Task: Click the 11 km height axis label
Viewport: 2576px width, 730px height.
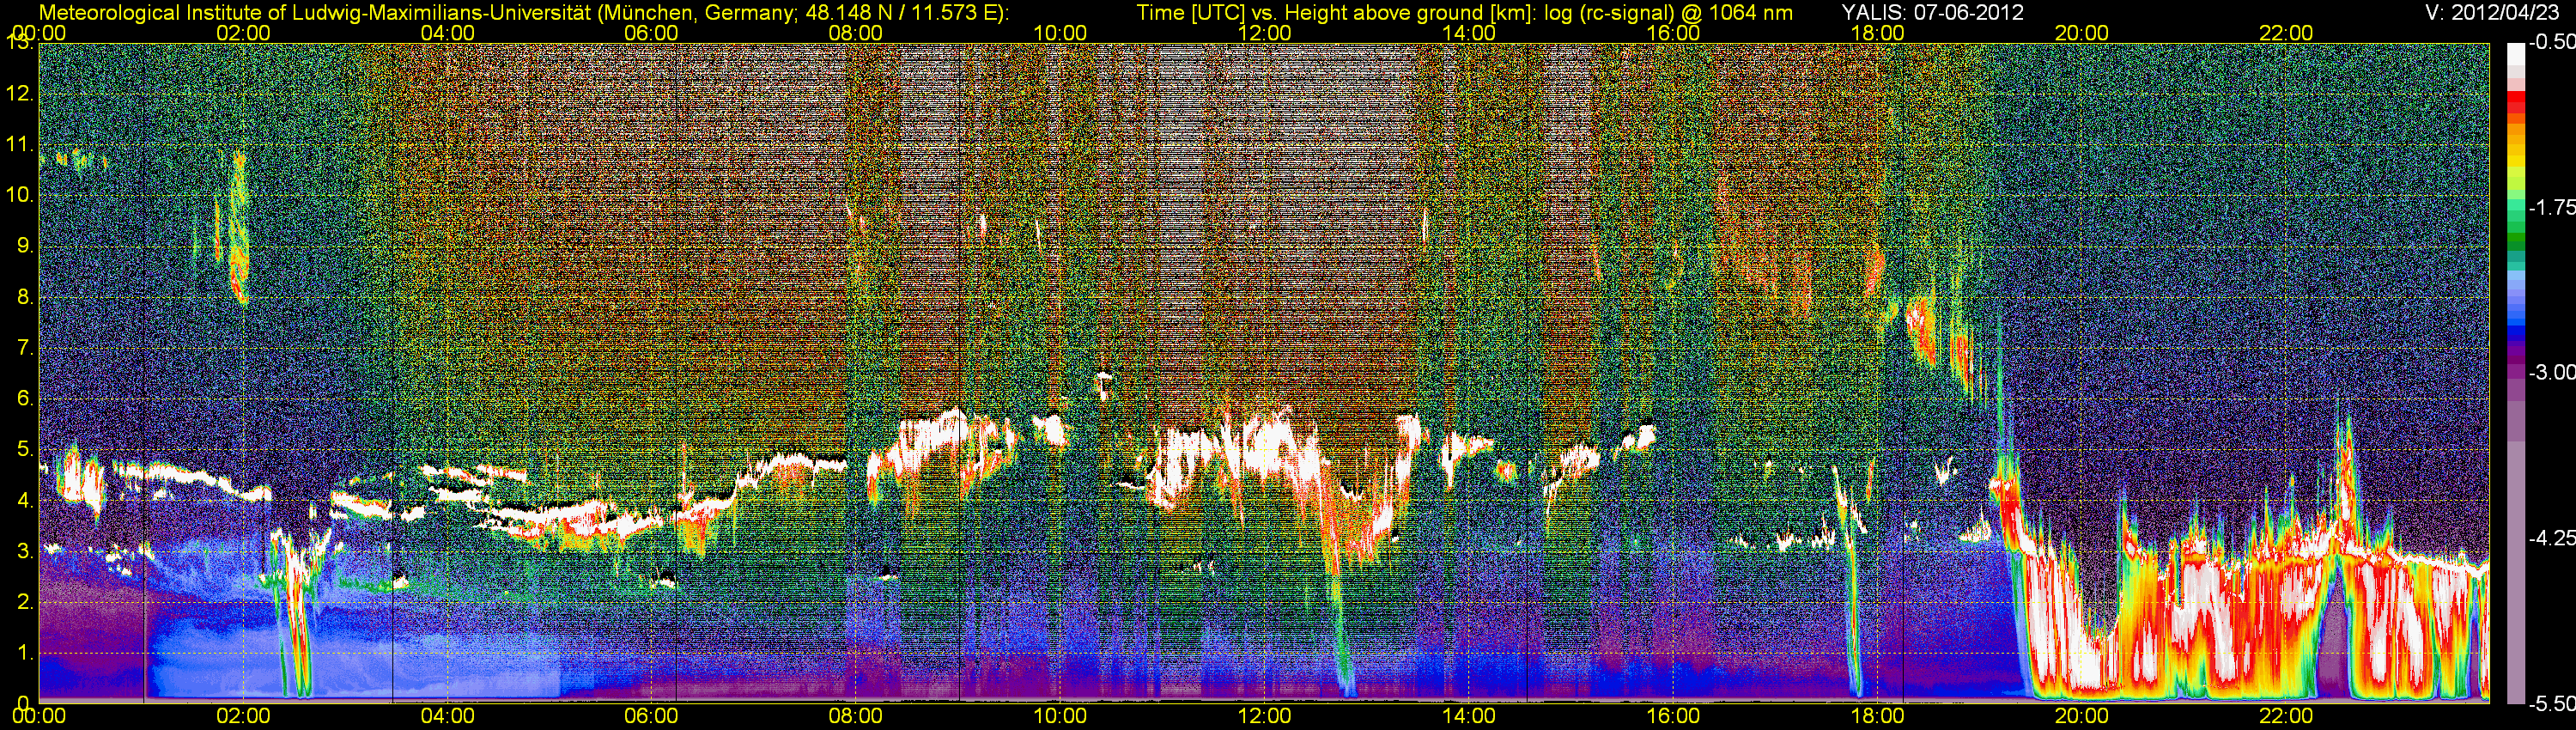Action: [20, 145]
